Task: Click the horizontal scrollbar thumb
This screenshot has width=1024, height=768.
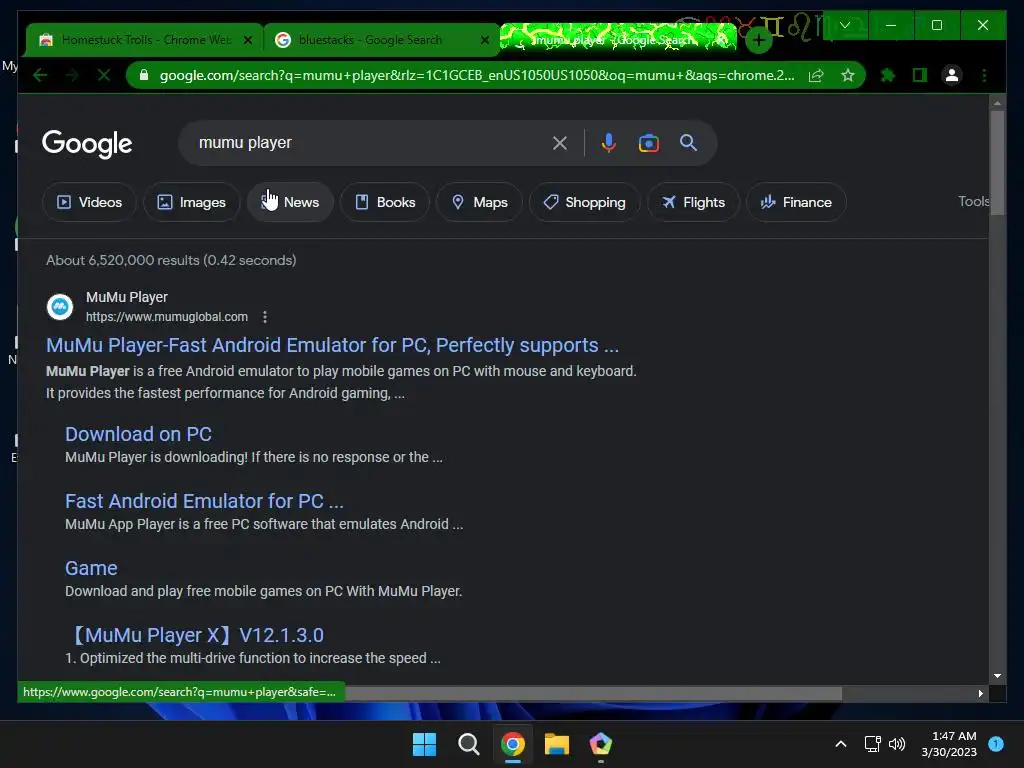Action: [593, 694]
